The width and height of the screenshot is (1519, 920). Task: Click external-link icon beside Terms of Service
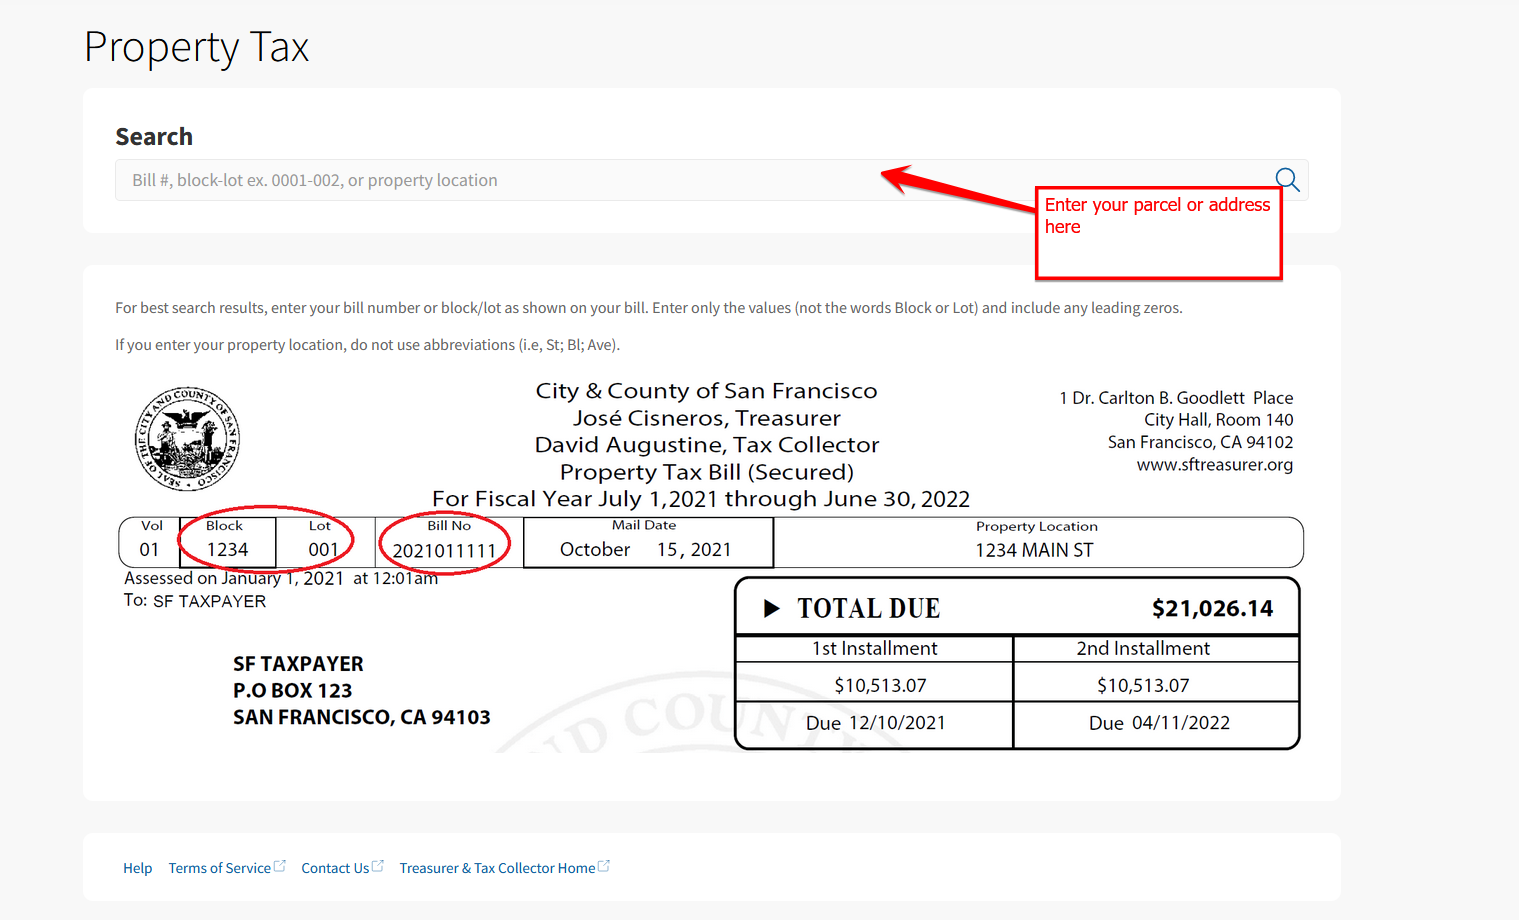tap(280, 866)
